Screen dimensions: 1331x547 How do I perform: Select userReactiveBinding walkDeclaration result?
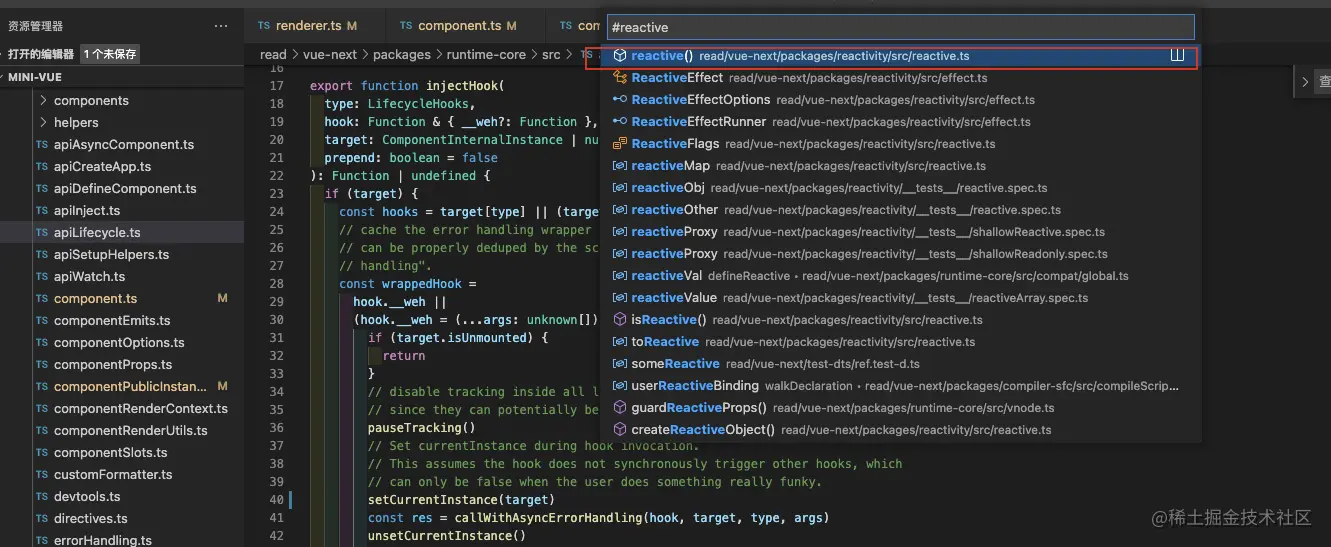[x=901, y=386]
